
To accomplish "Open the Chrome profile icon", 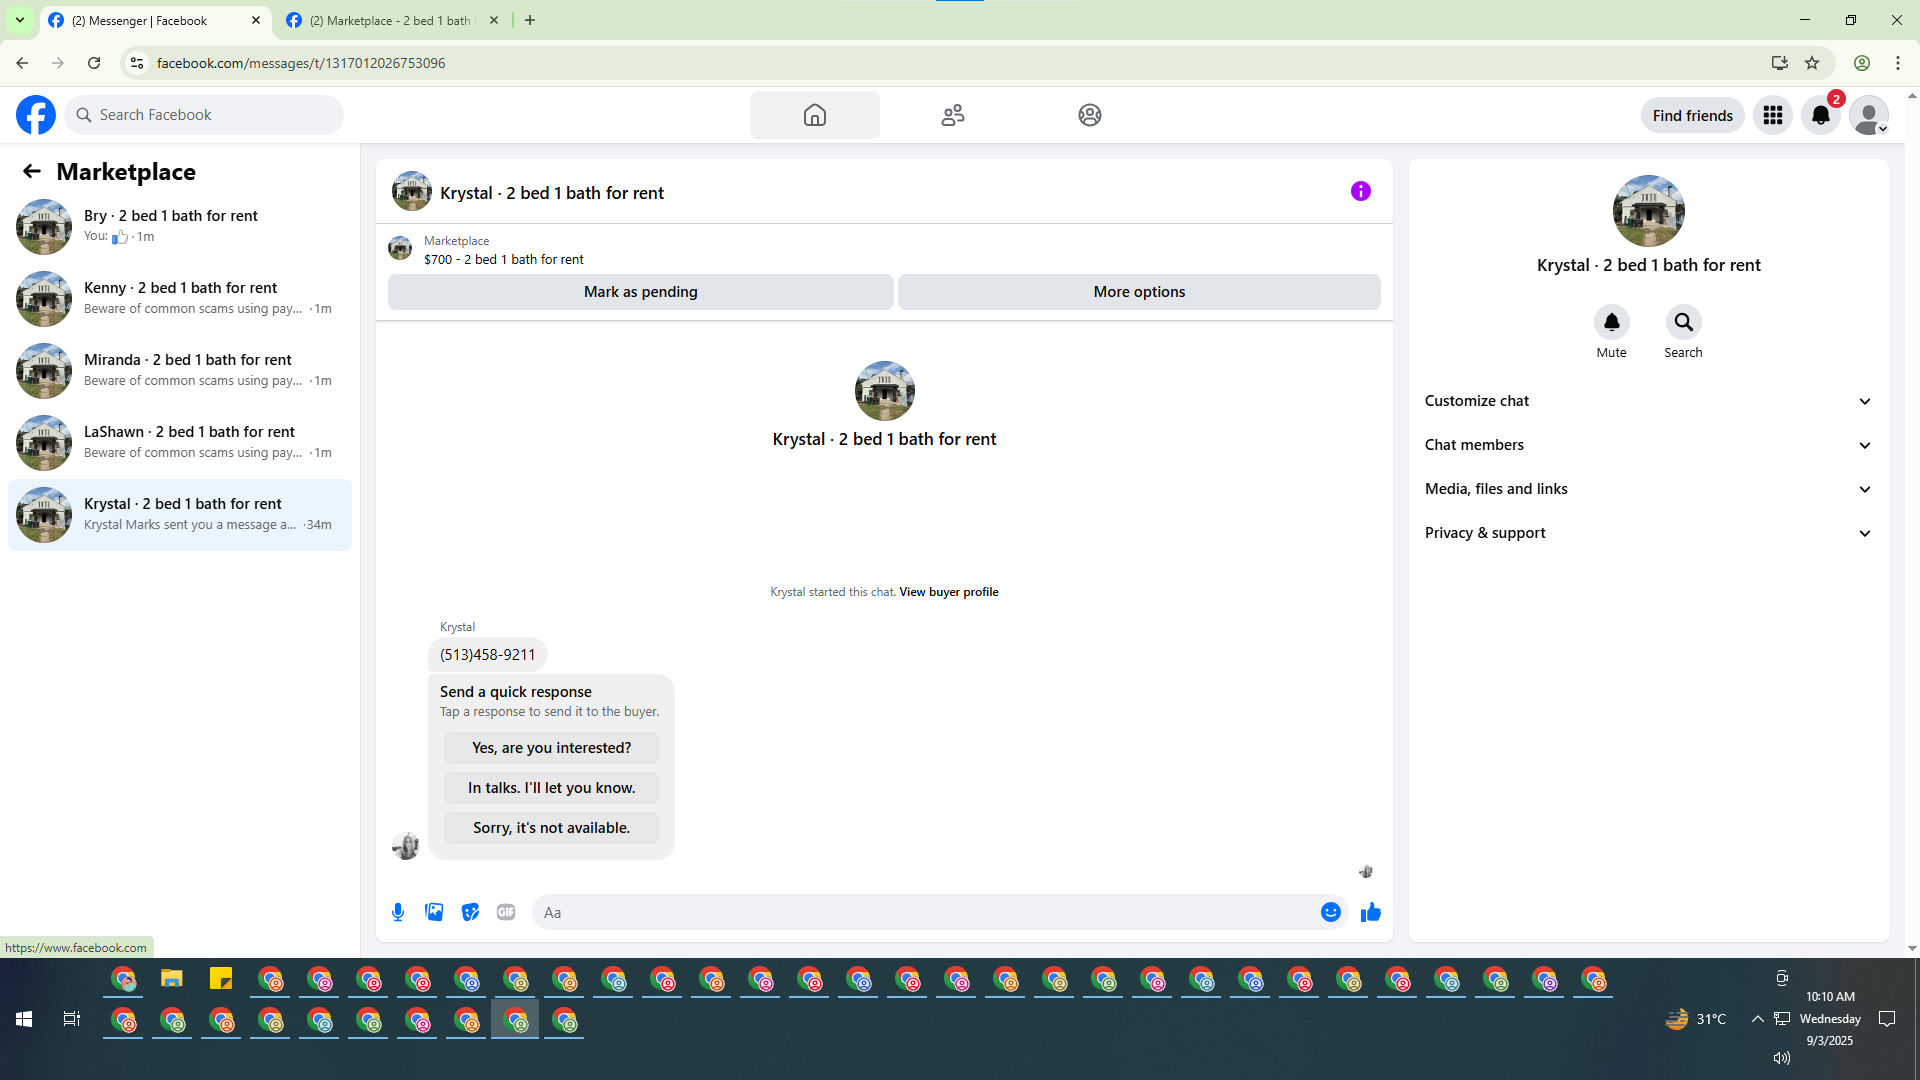I will point(1862,63).
